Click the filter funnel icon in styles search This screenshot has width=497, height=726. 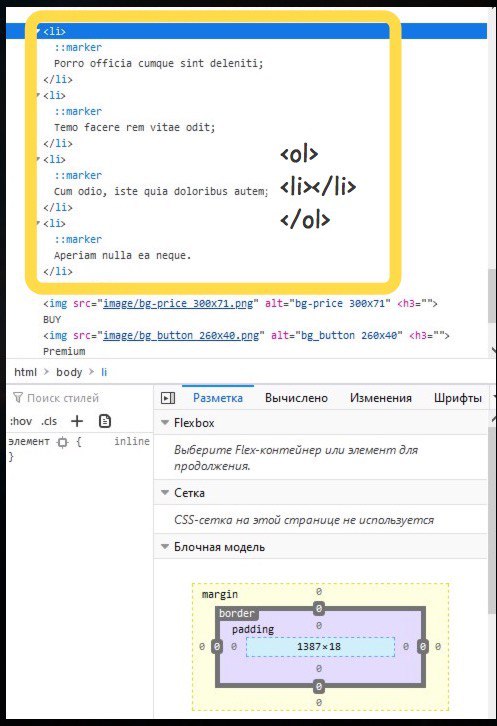click(18, 397)
